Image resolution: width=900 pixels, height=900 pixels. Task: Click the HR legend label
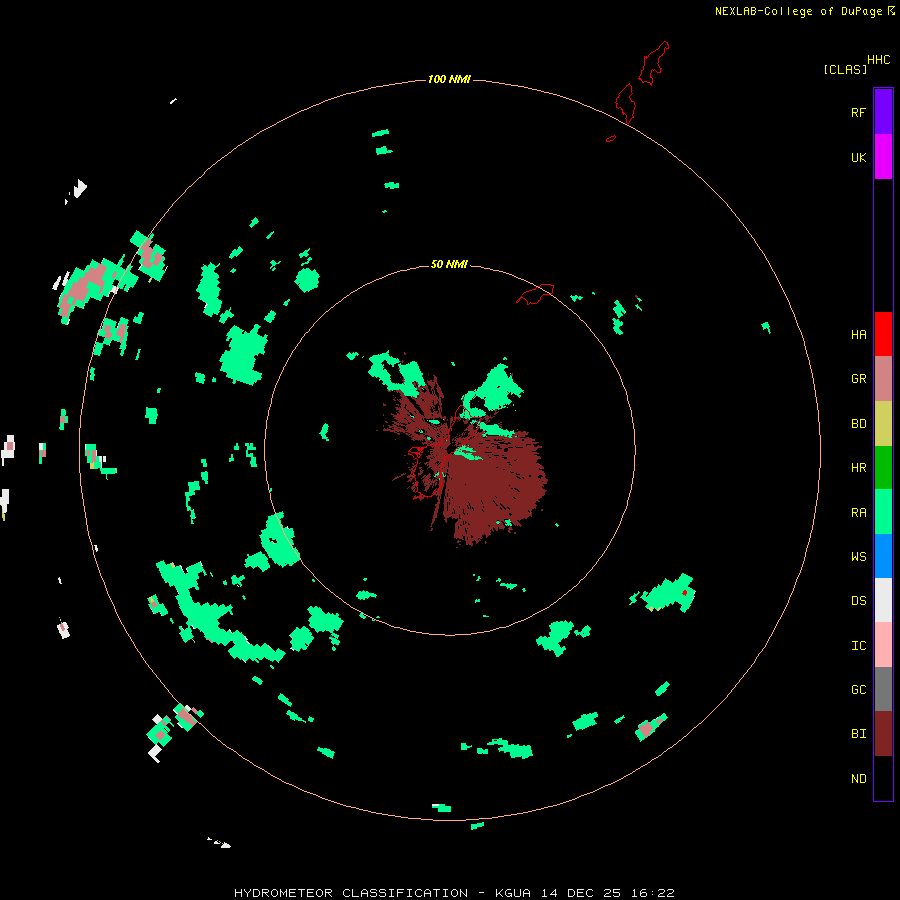(x=858, y=468)
